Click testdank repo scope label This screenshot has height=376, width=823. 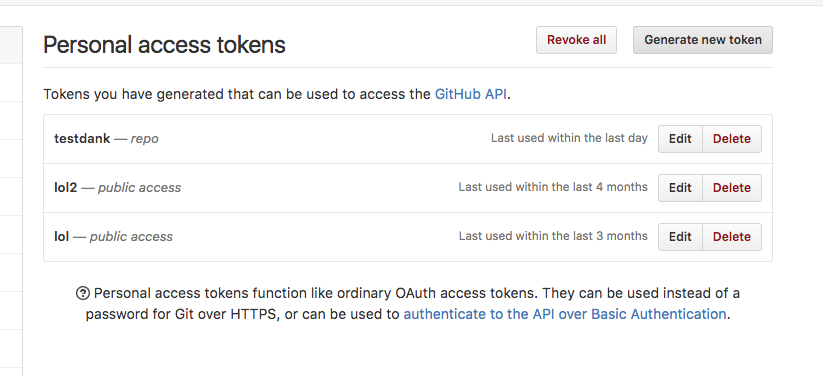[144, 139]
